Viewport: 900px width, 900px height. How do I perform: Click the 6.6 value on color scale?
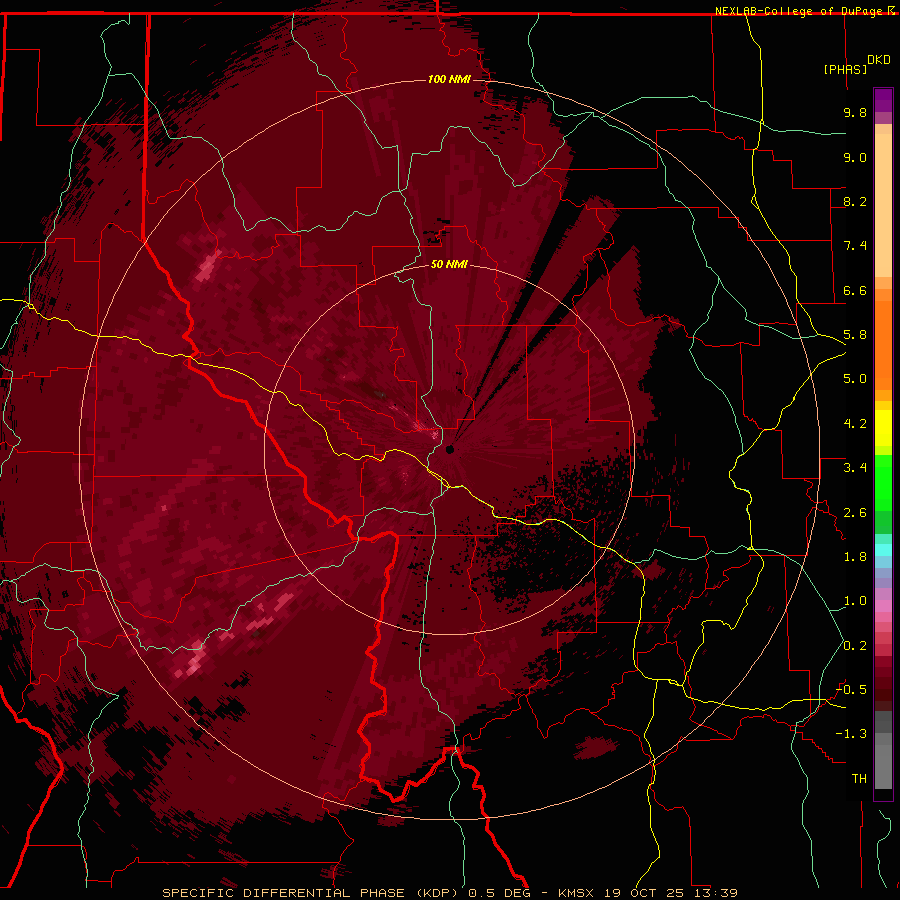[x=855, y=290]
